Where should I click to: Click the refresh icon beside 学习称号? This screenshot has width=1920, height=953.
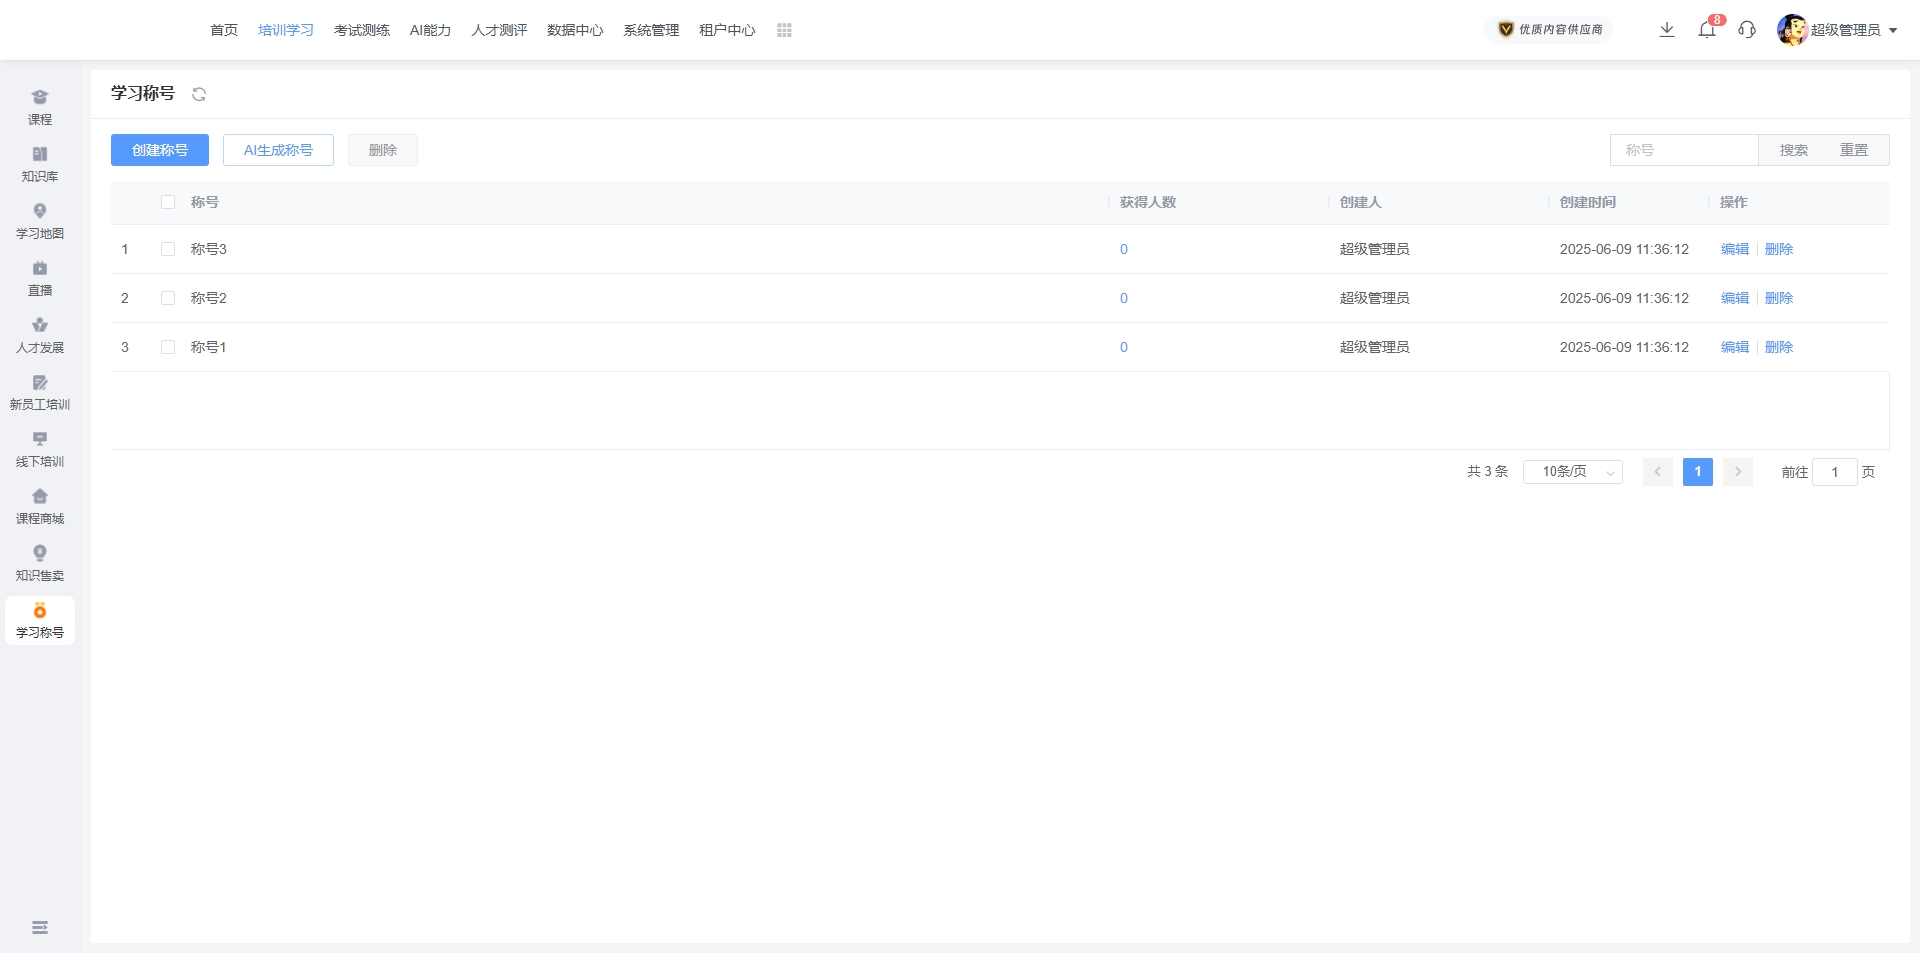tap(199, 94)
